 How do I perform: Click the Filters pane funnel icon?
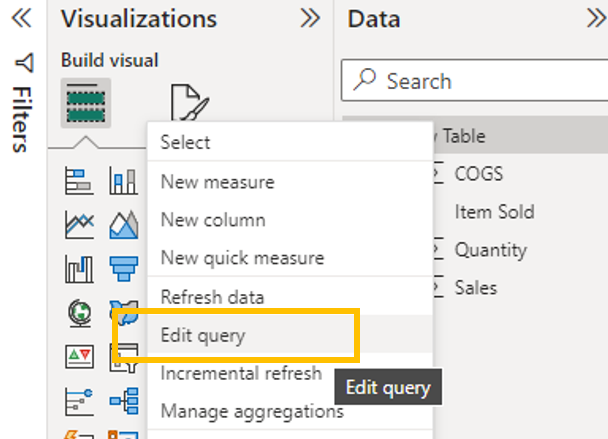click(23, 63)
